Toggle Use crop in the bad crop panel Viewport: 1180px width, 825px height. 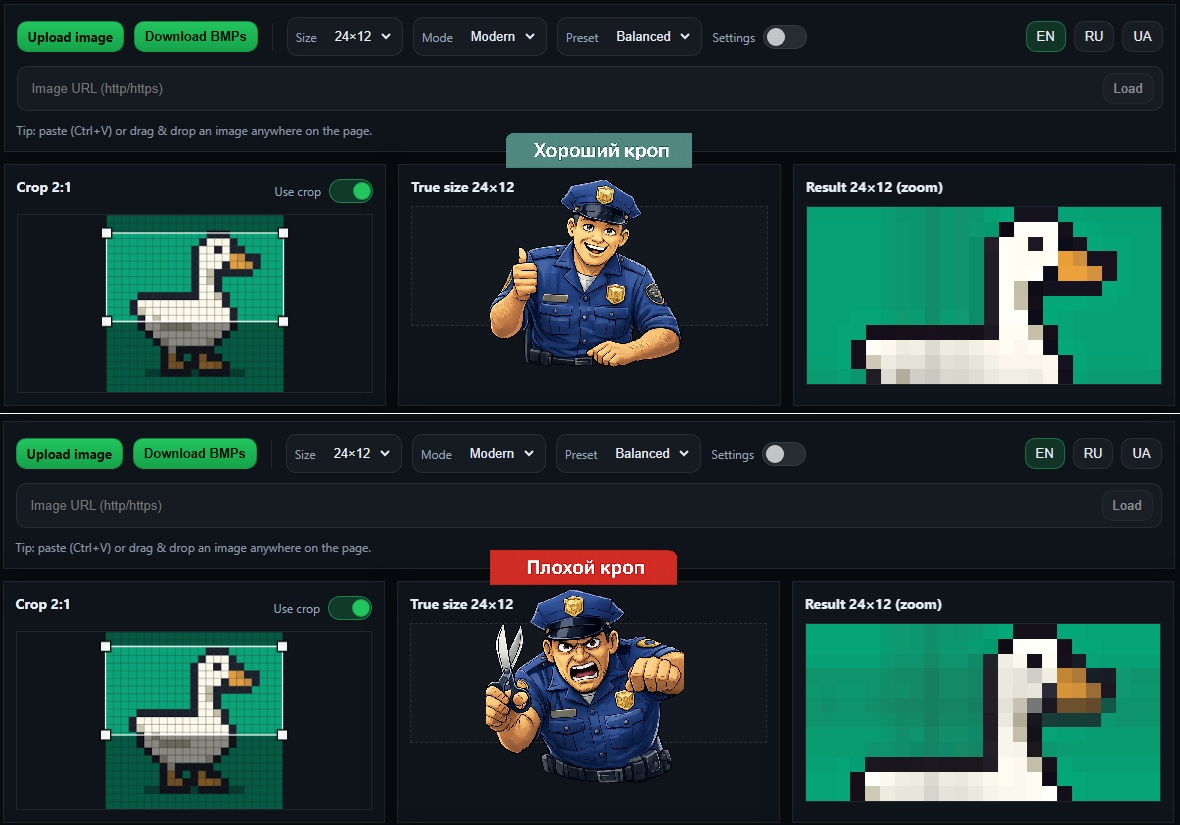coord(350,608)
